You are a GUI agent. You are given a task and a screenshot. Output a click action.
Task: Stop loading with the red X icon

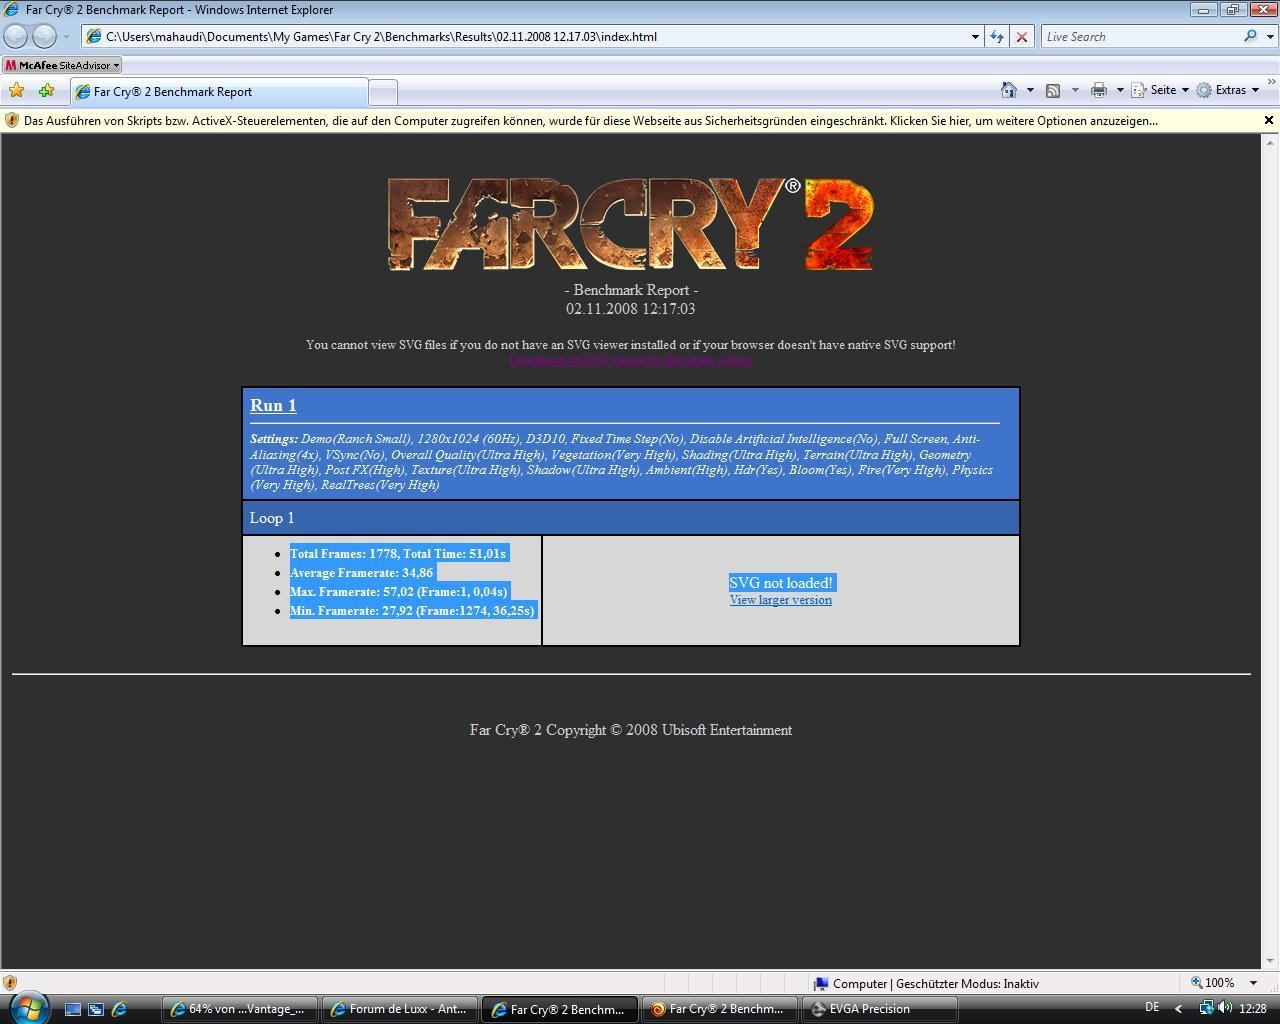click(1021, 37)
